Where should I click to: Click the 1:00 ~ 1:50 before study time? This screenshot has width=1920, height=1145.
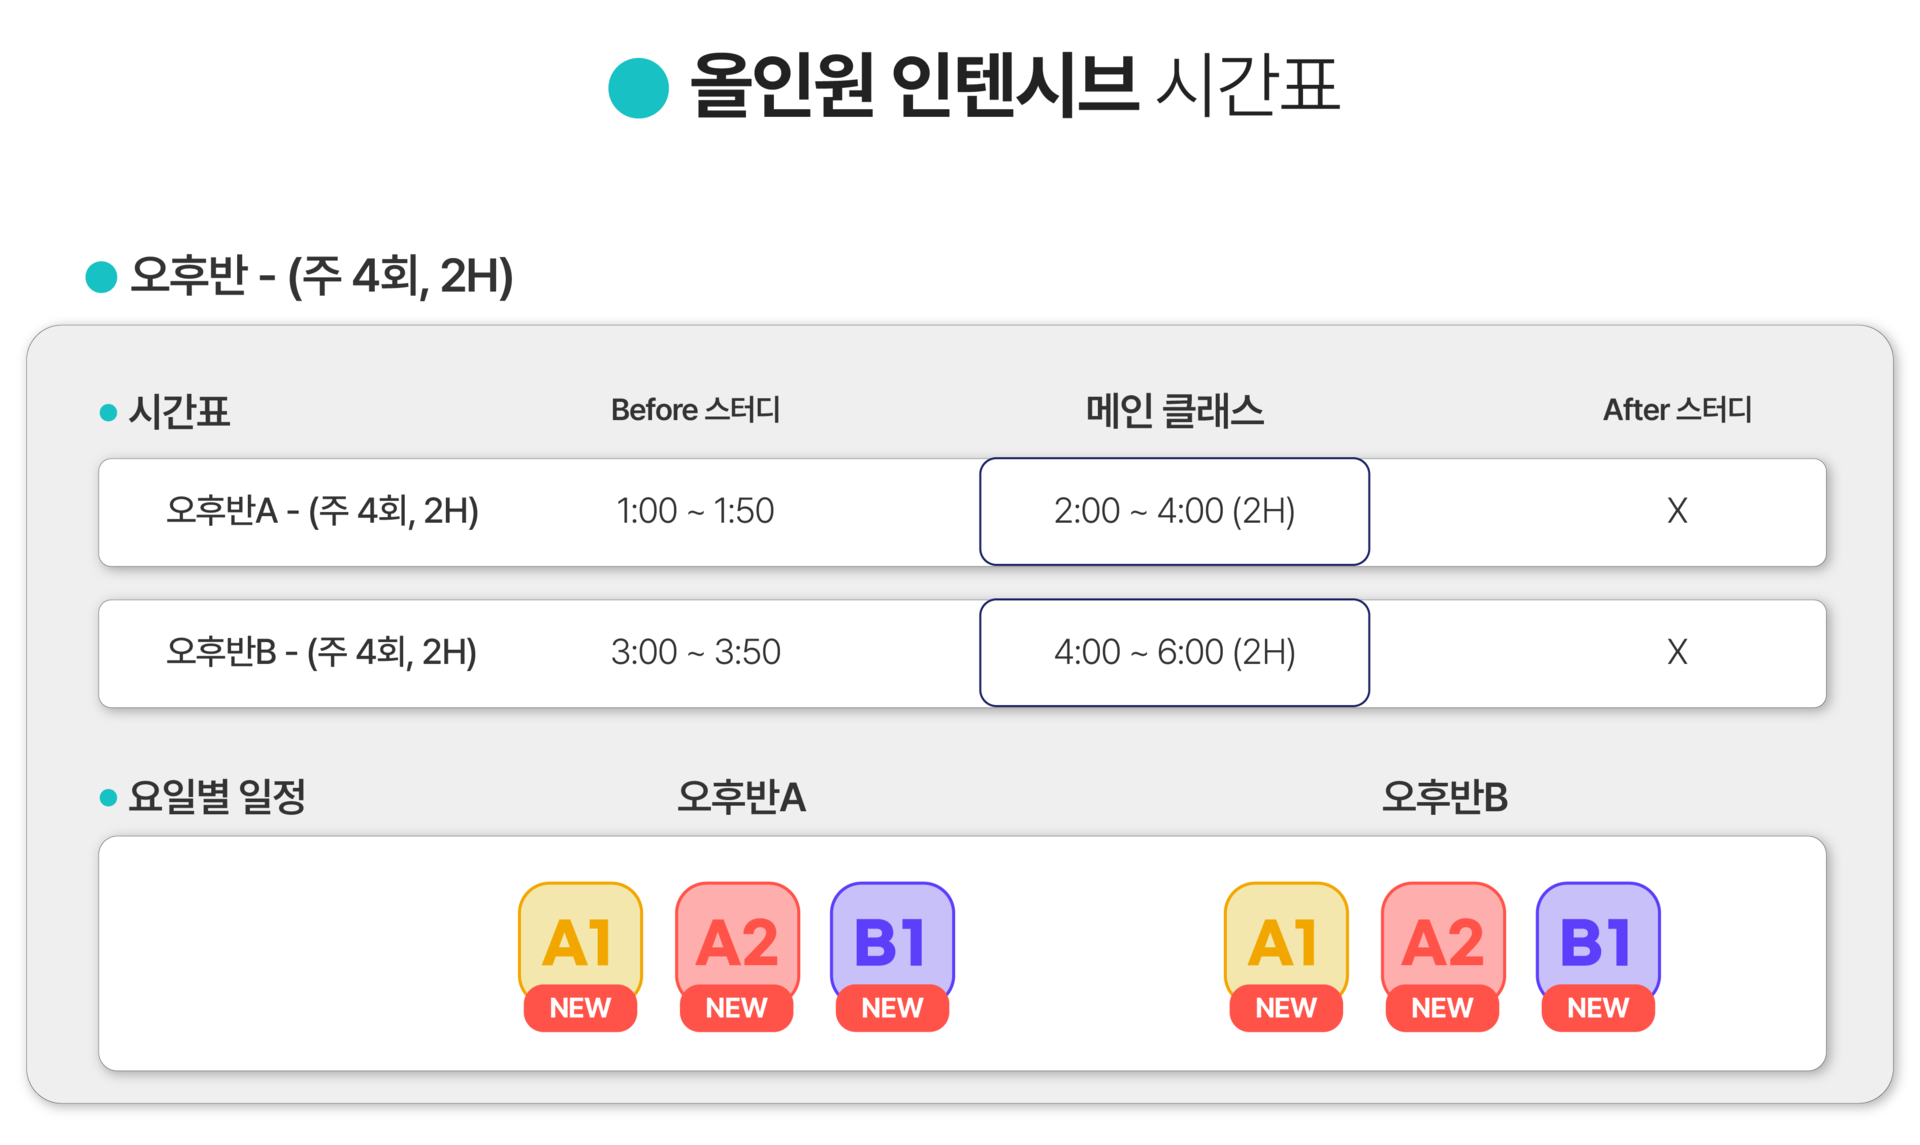tap(695, 511)
